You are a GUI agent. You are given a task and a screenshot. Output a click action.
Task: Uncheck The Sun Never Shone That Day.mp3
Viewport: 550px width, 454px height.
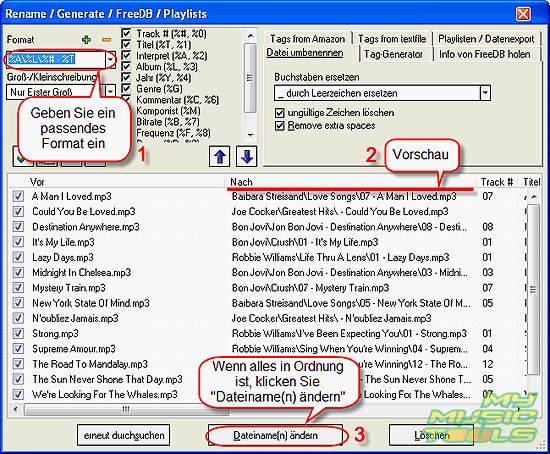[18, 379]
